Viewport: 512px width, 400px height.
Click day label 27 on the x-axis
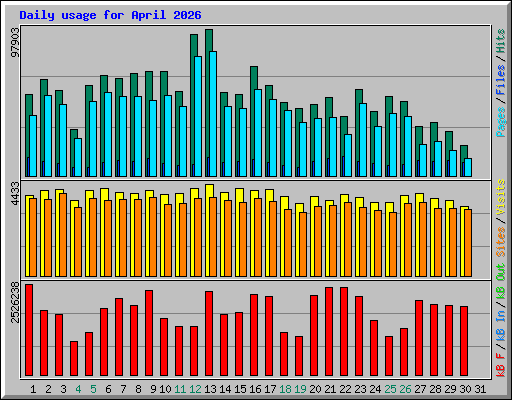click(x=420, y=389)
